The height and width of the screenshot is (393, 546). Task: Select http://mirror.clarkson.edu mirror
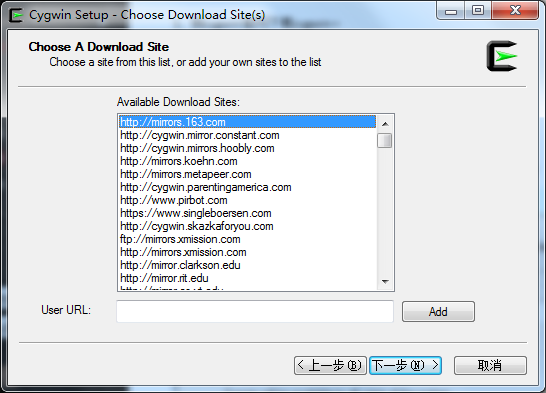(x=247, y=265)
